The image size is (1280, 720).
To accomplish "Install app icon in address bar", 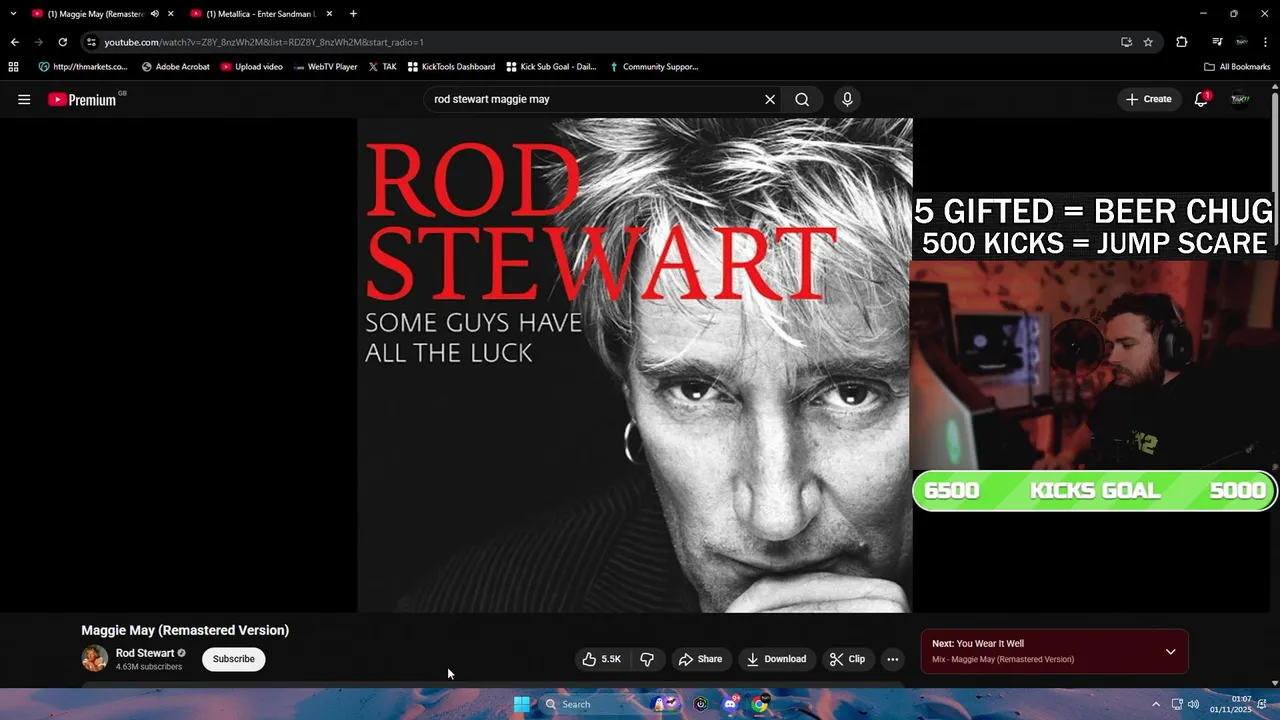I will tap(1126, 42).
